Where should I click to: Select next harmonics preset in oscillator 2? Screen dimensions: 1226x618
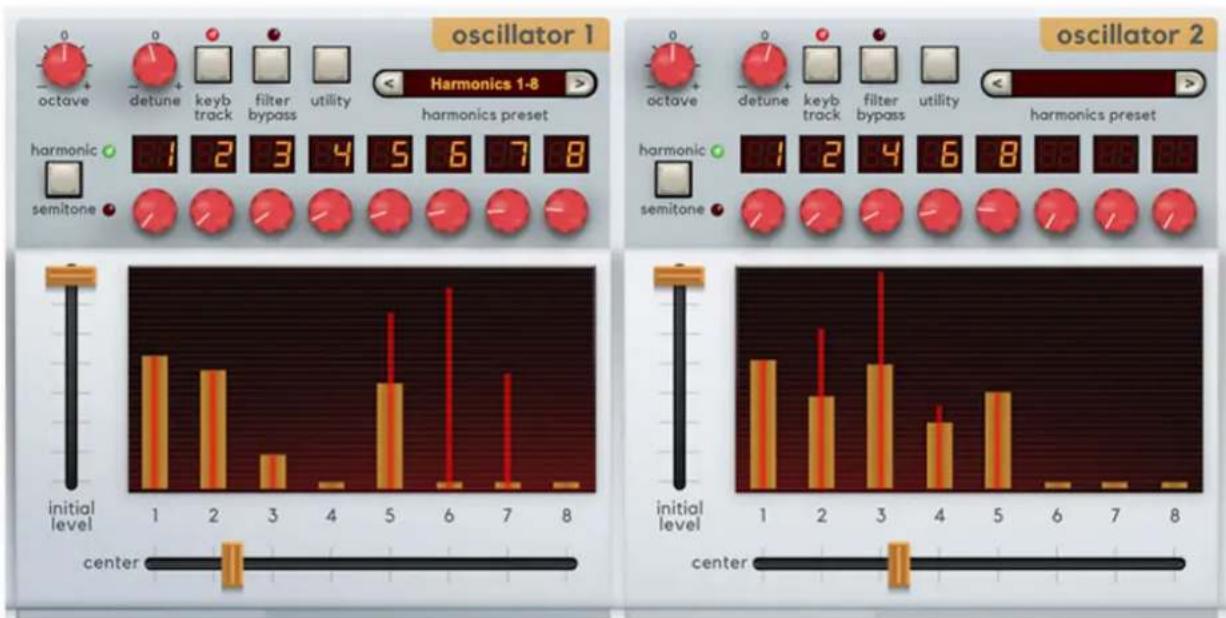pyautogui.click(x=1187, y=83)
